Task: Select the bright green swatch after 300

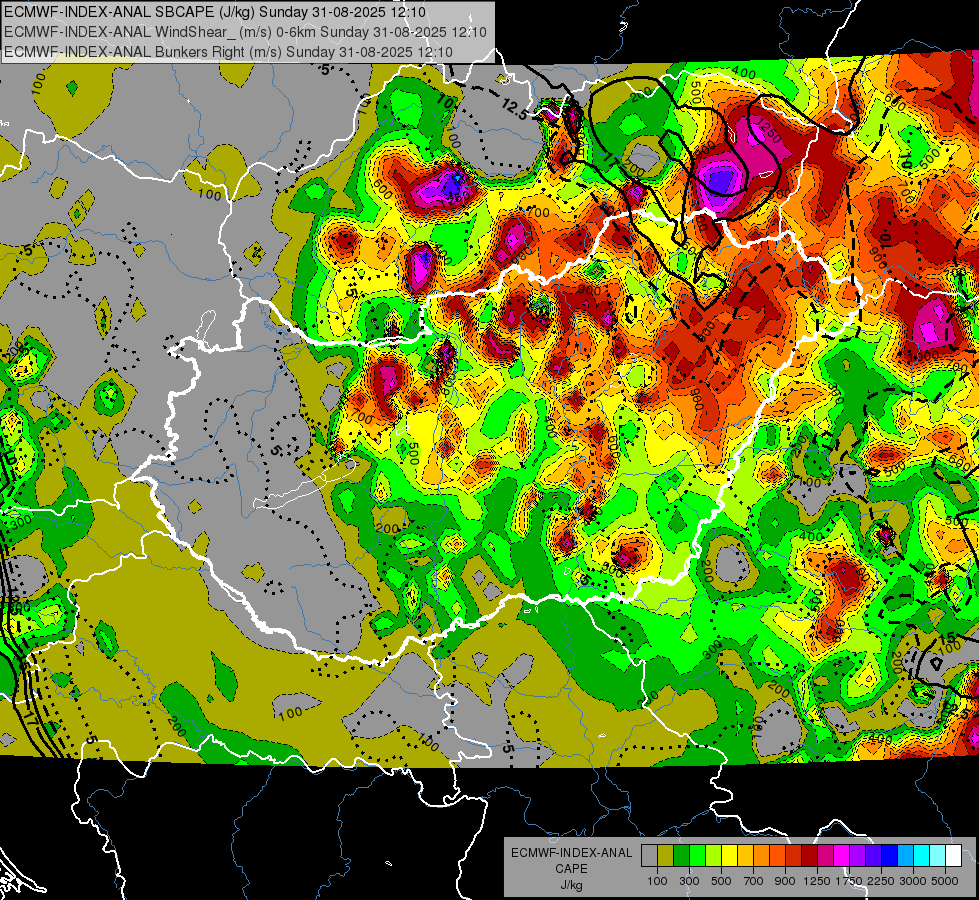Action: (x=697, y=856)
